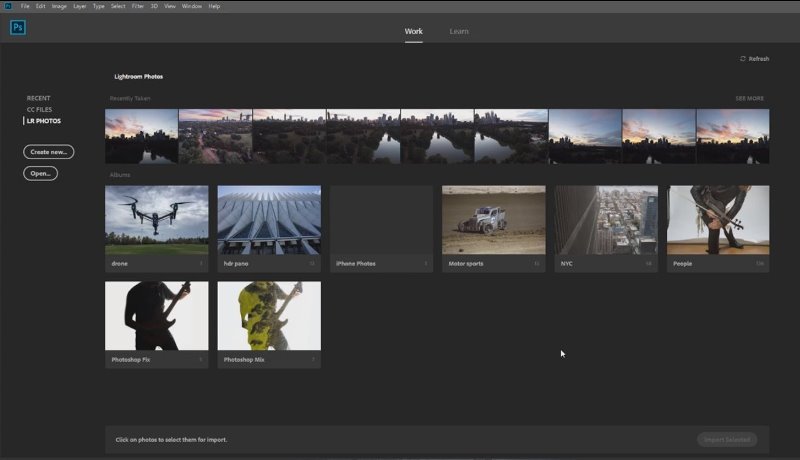Click the 'hdr pano' album label
Viewport: 800px width, 460px height.
[236, 264]
